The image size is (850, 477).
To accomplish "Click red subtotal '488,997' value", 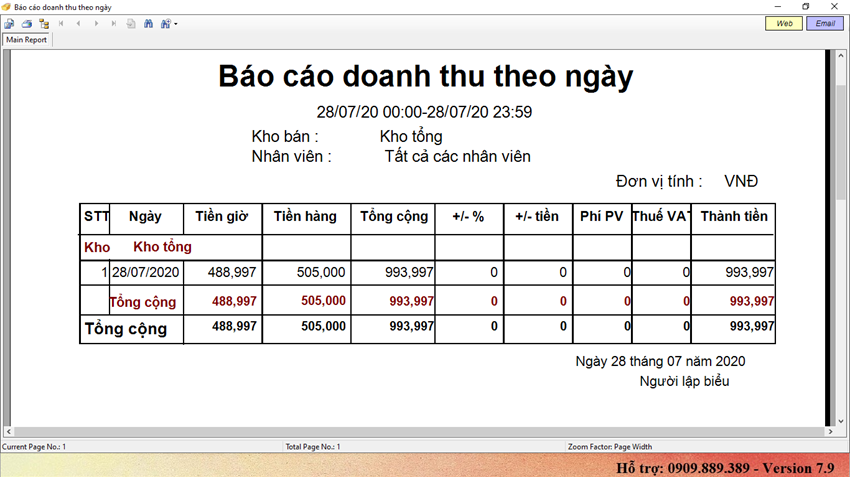I will pyautogui.click(x=234, y=301).
